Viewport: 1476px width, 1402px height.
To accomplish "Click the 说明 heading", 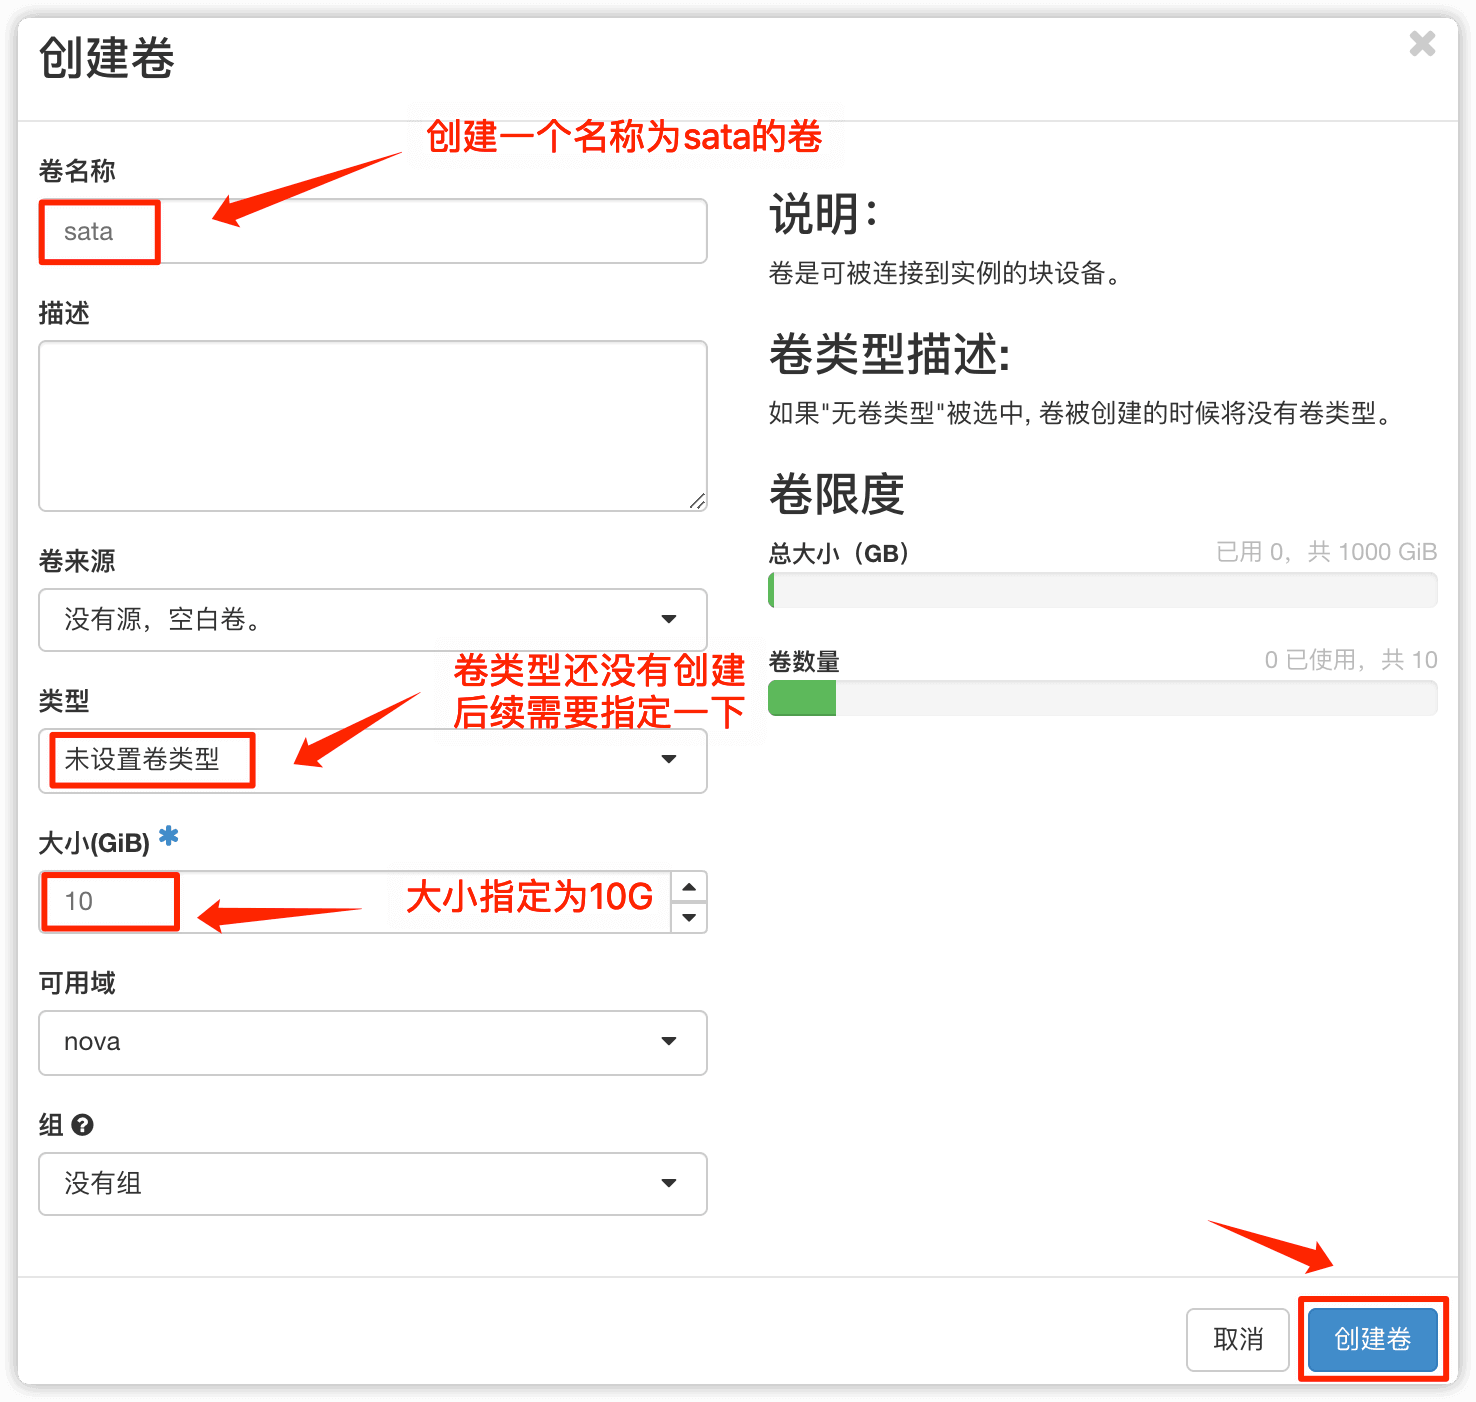I will click(824, 214).
